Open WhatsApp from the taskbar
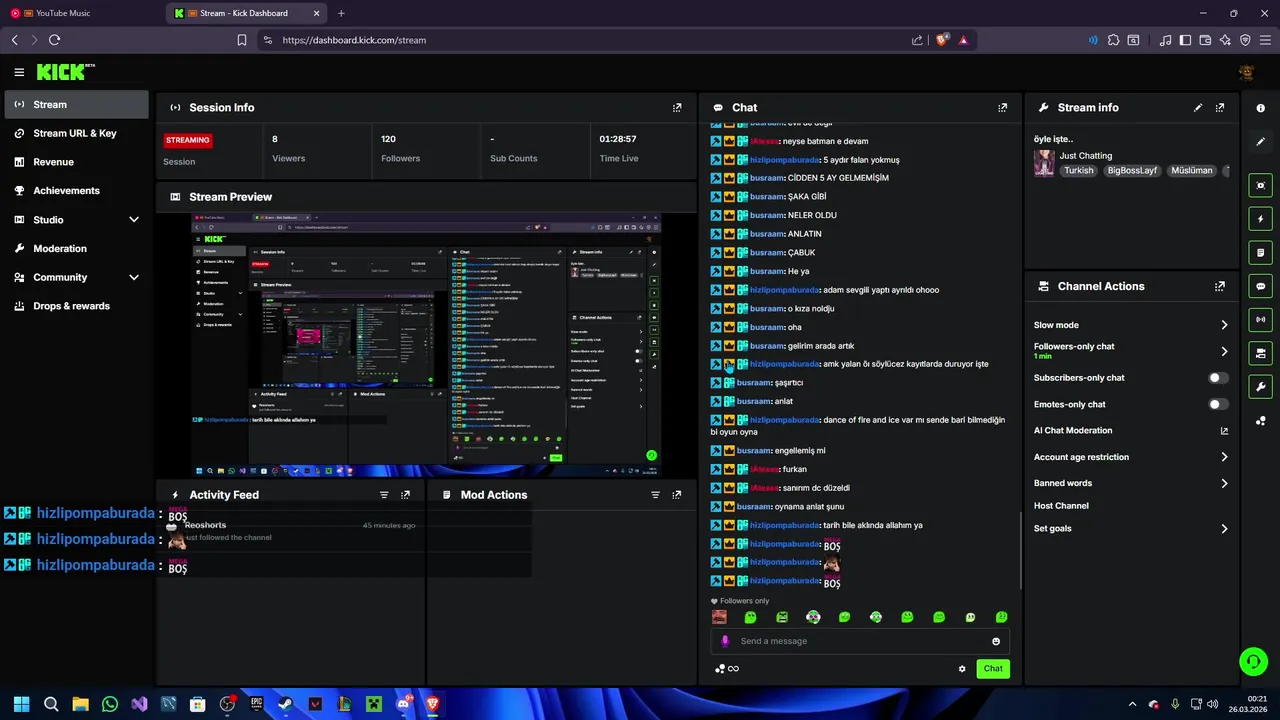This screenshot has height=720, width=1280. [110, 704]
